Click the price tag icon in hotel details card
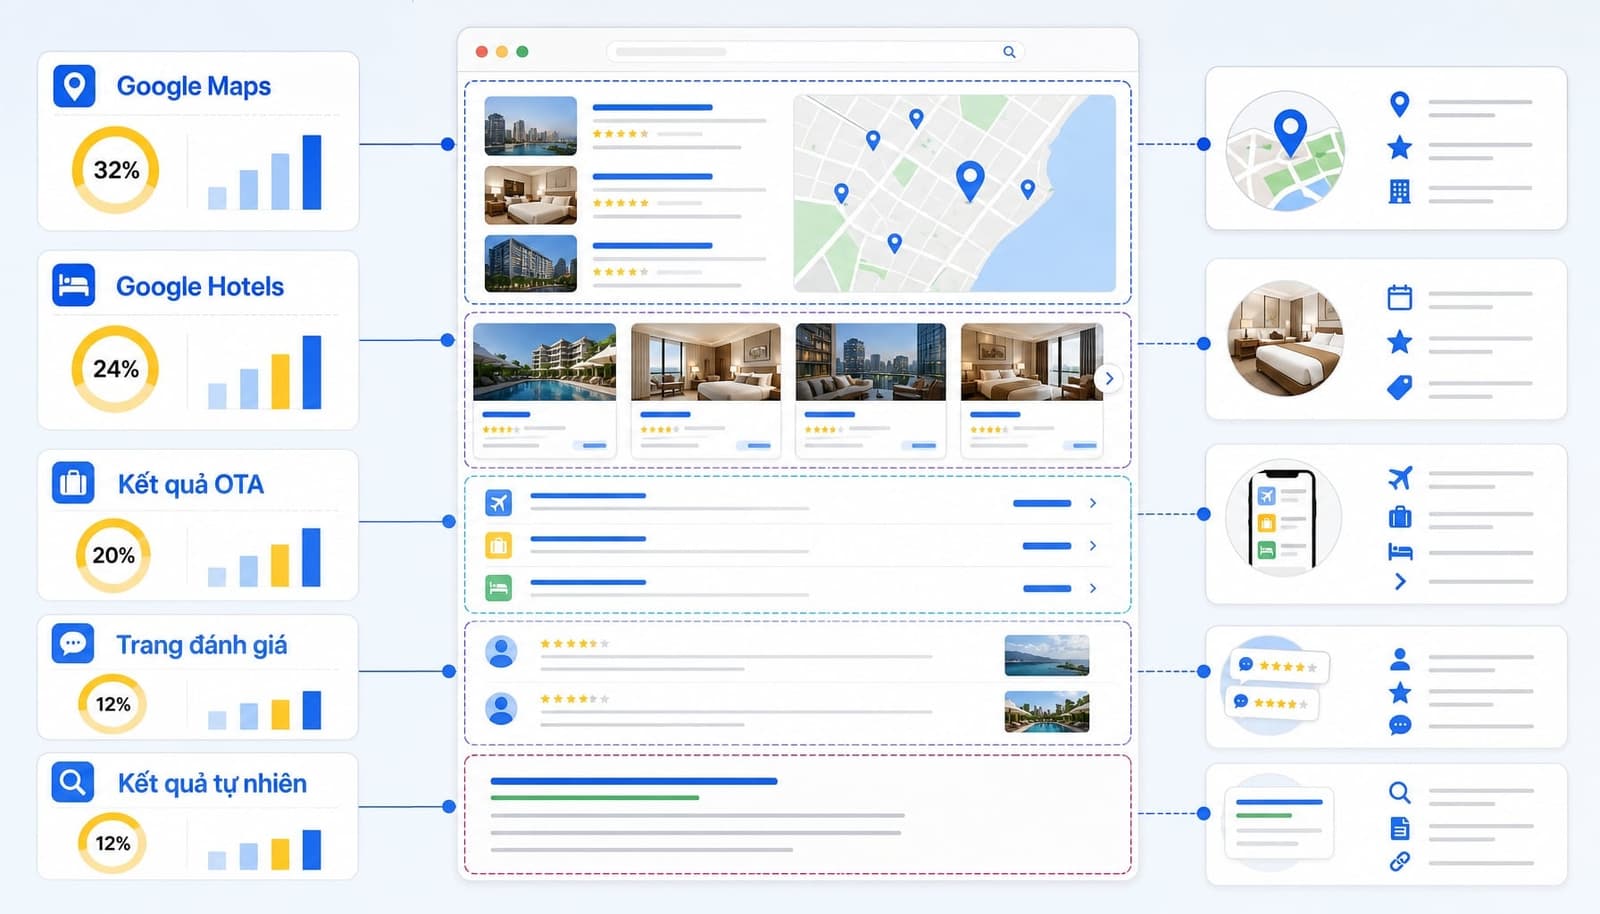Image resolution: width=1600 pixels, height=914 pixels. coord(1400,387)
